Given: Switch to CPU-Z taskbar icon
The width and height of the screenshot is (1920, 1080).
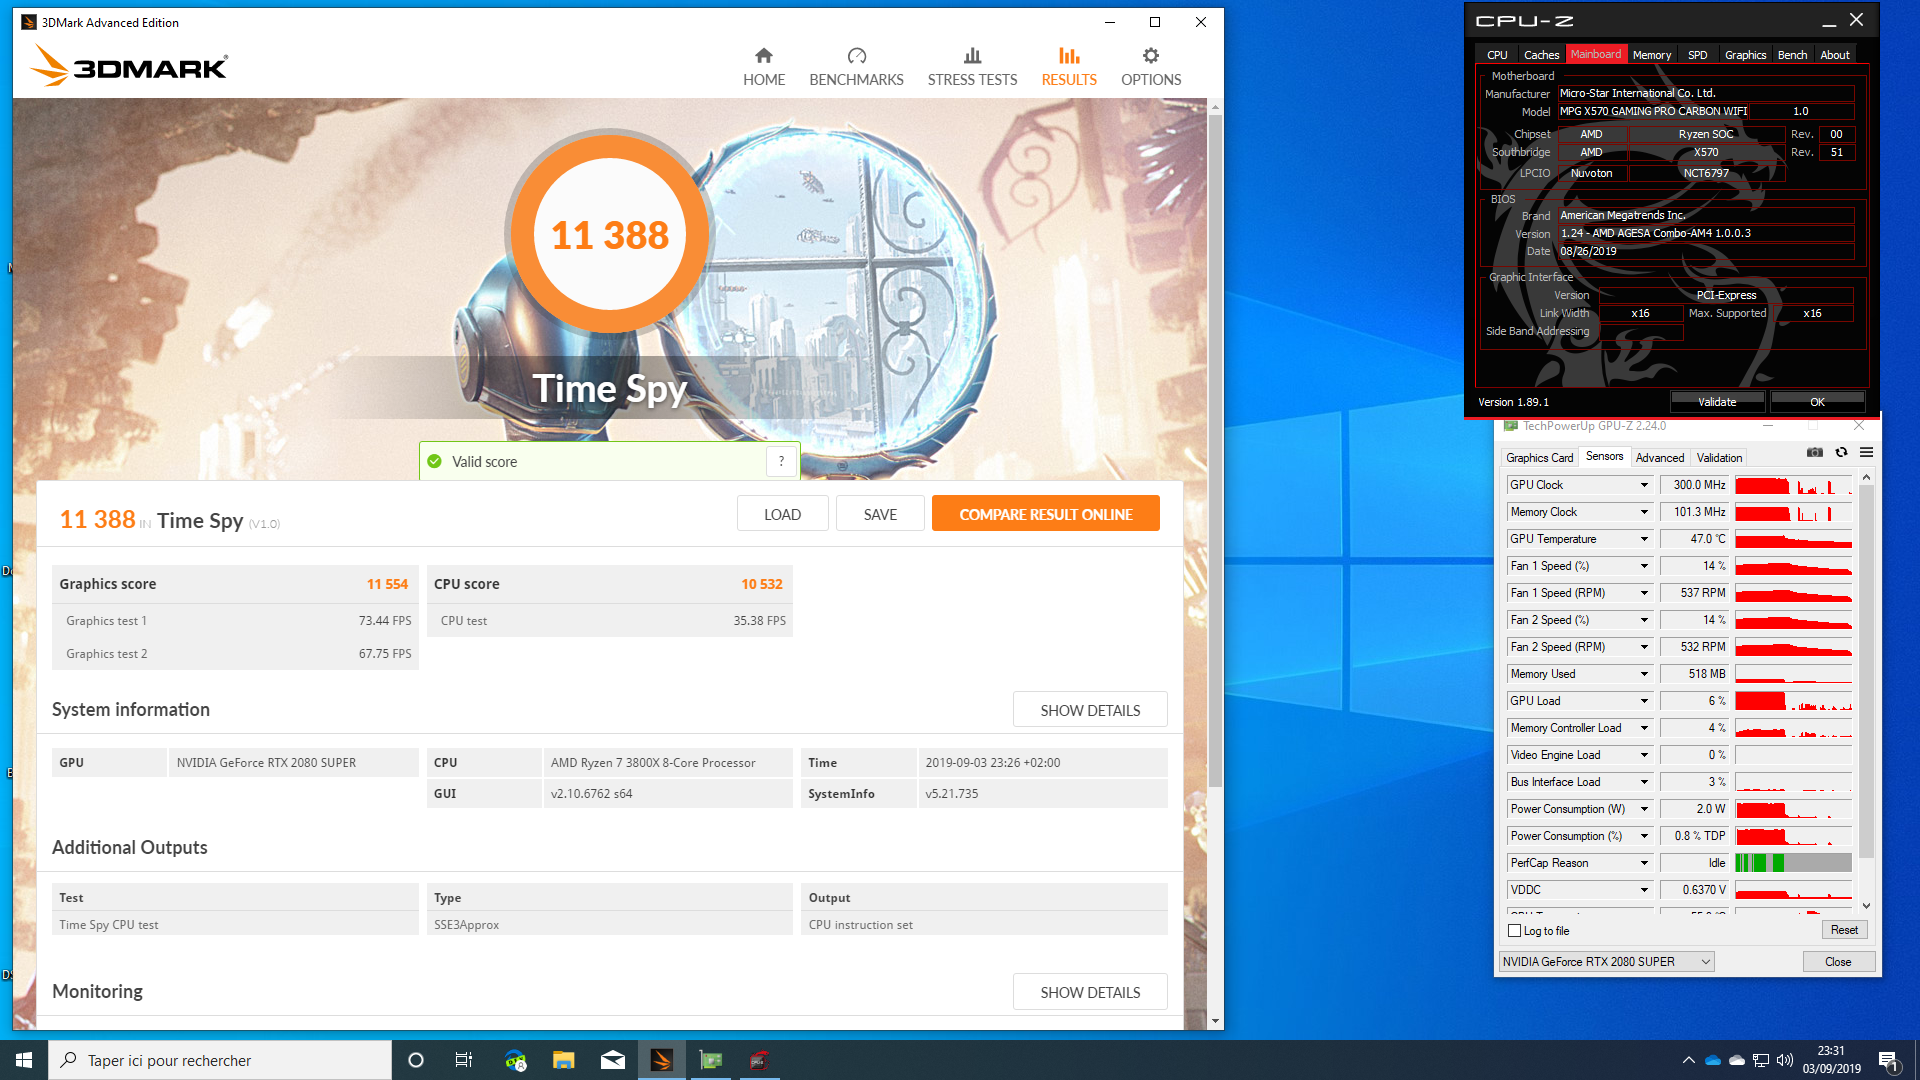Looking at the screenshot, I should [x=760, y=1060].
